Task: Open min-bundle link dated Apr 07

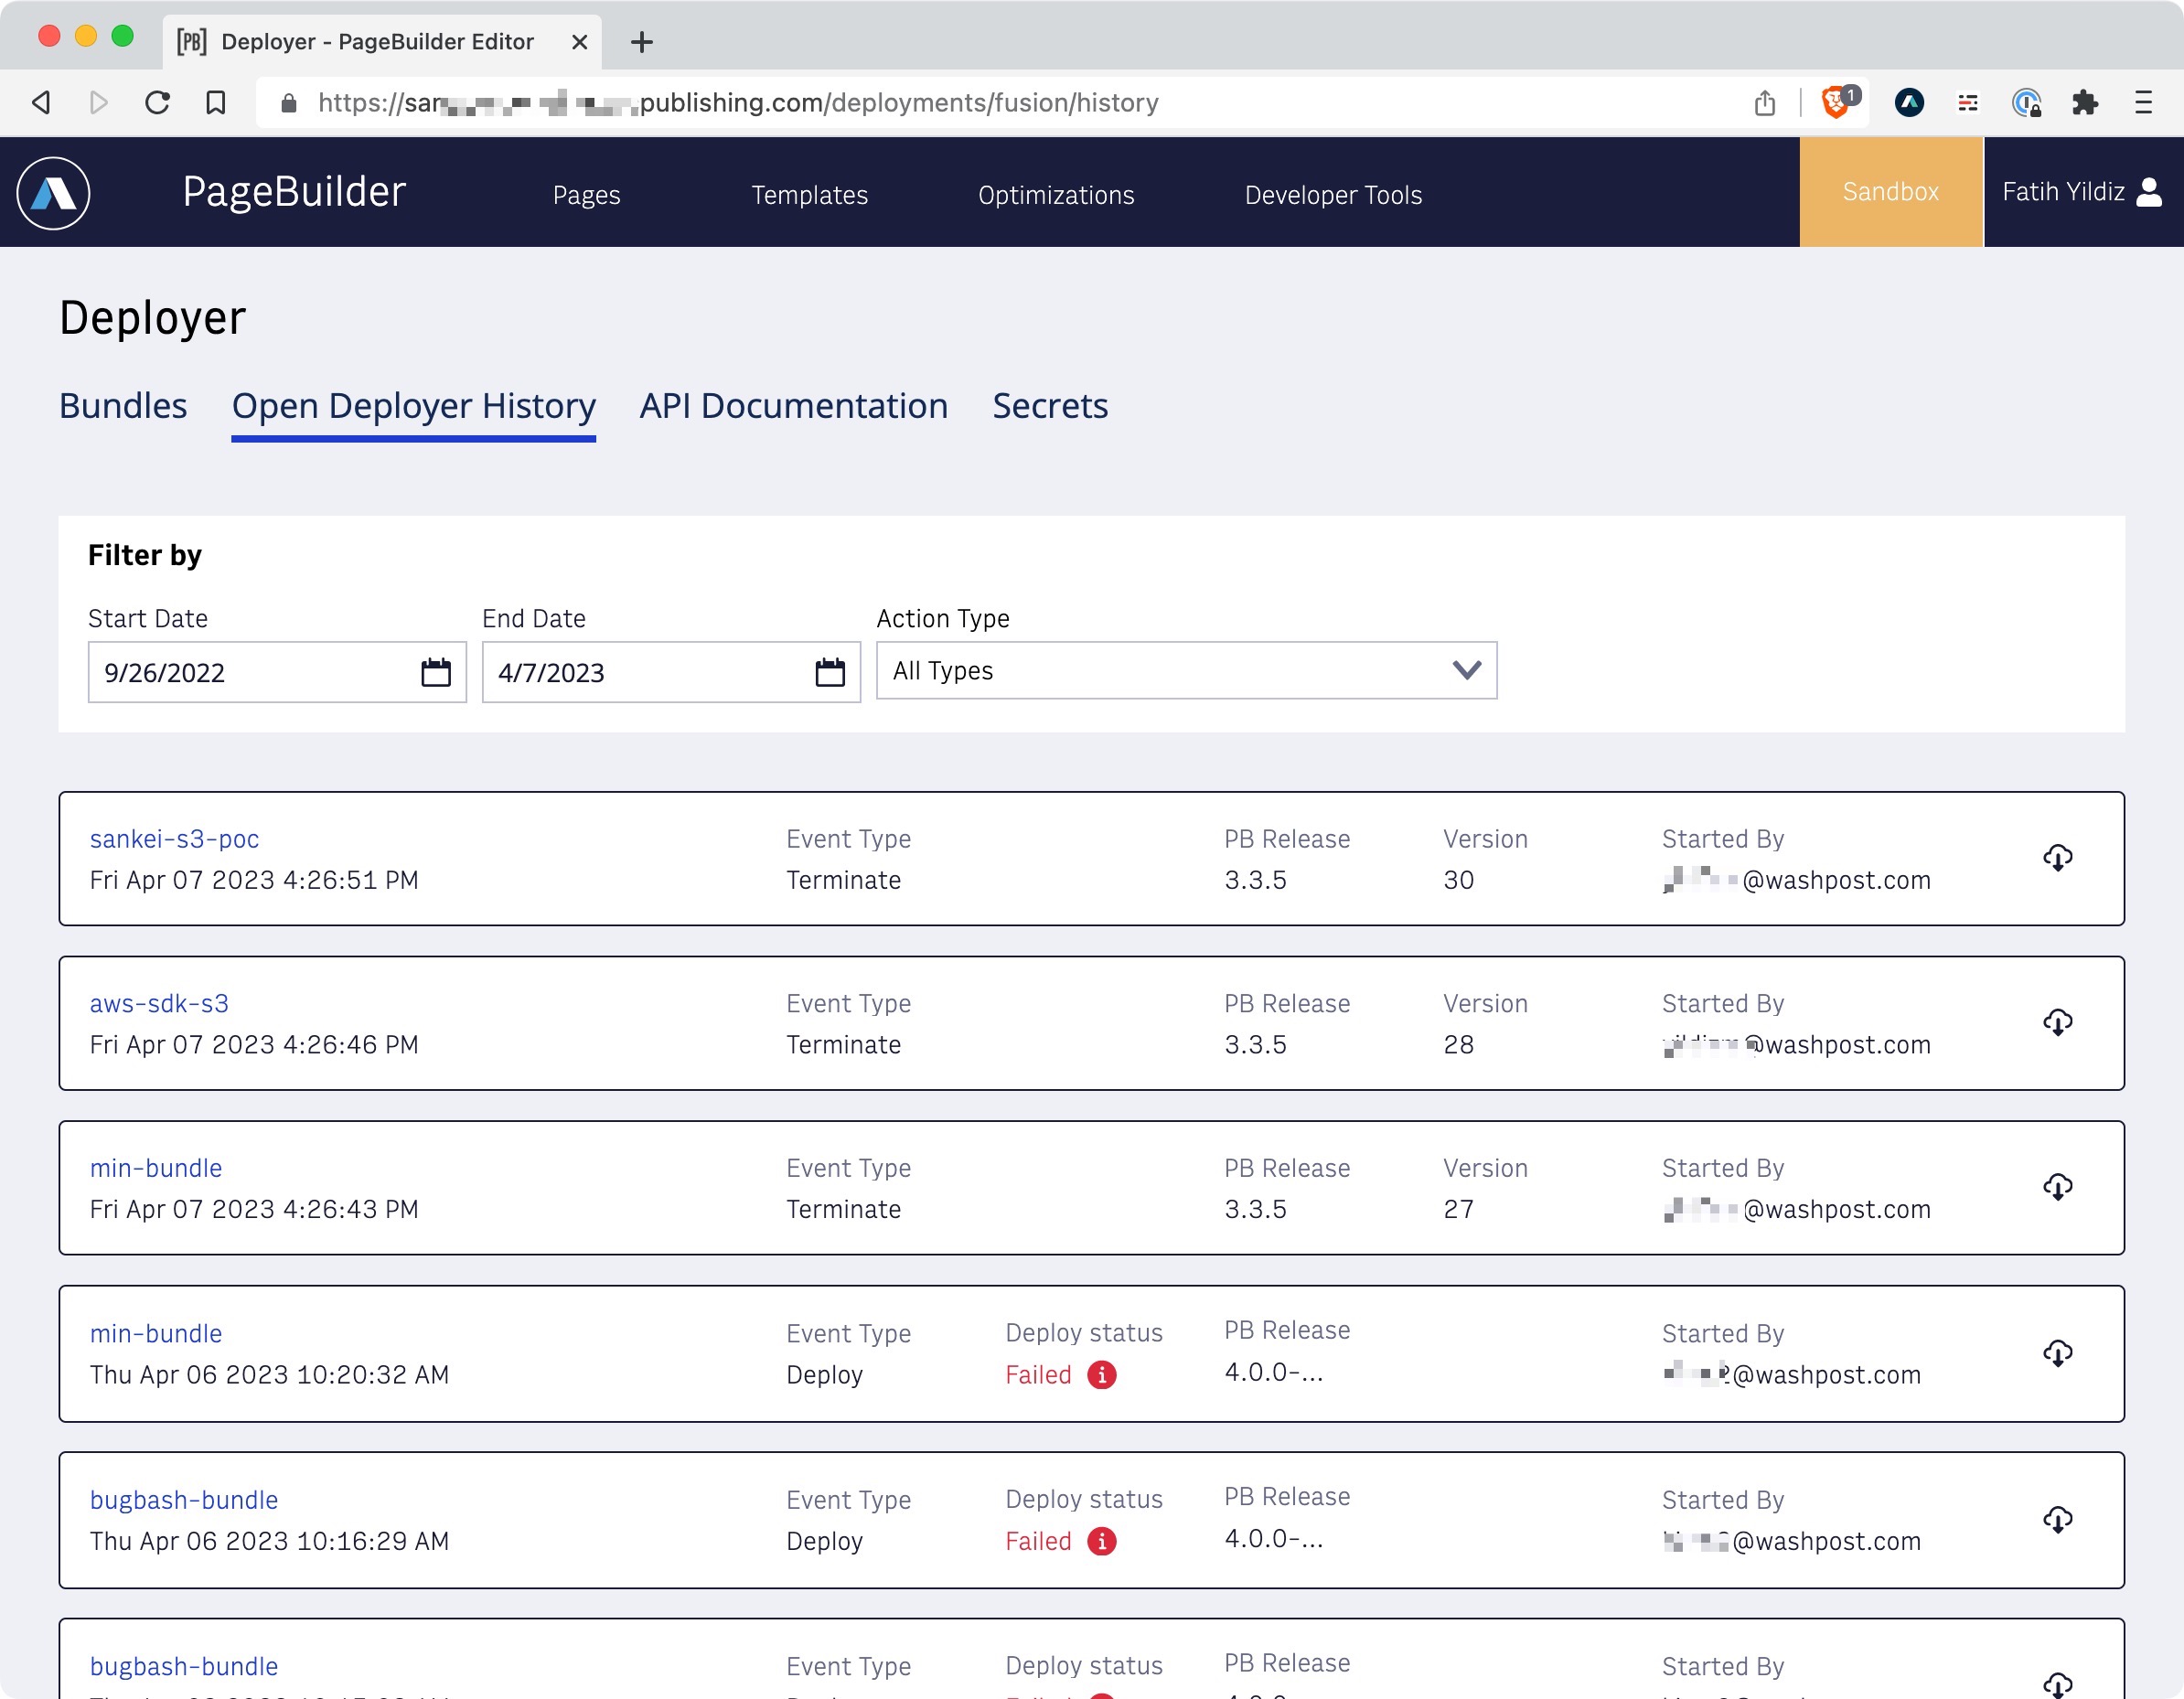Action: tap(156, 1168)
